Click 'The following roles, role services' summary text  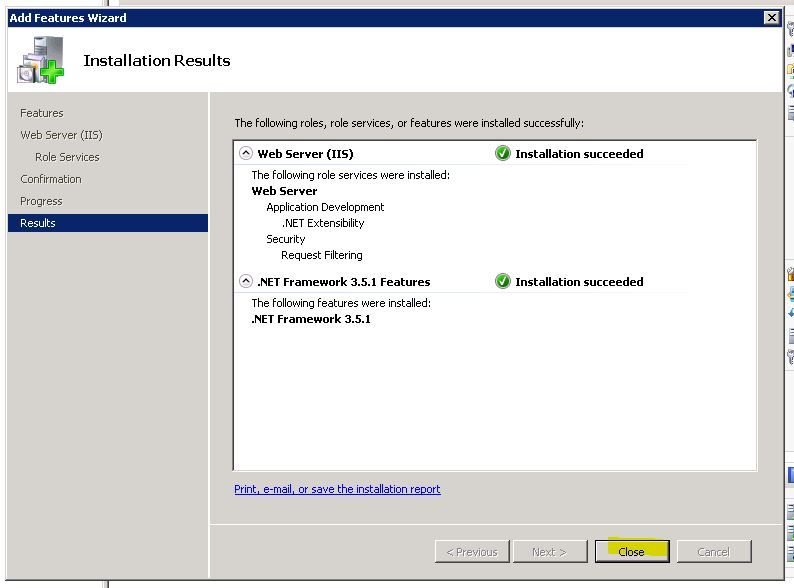coord(409,123)
